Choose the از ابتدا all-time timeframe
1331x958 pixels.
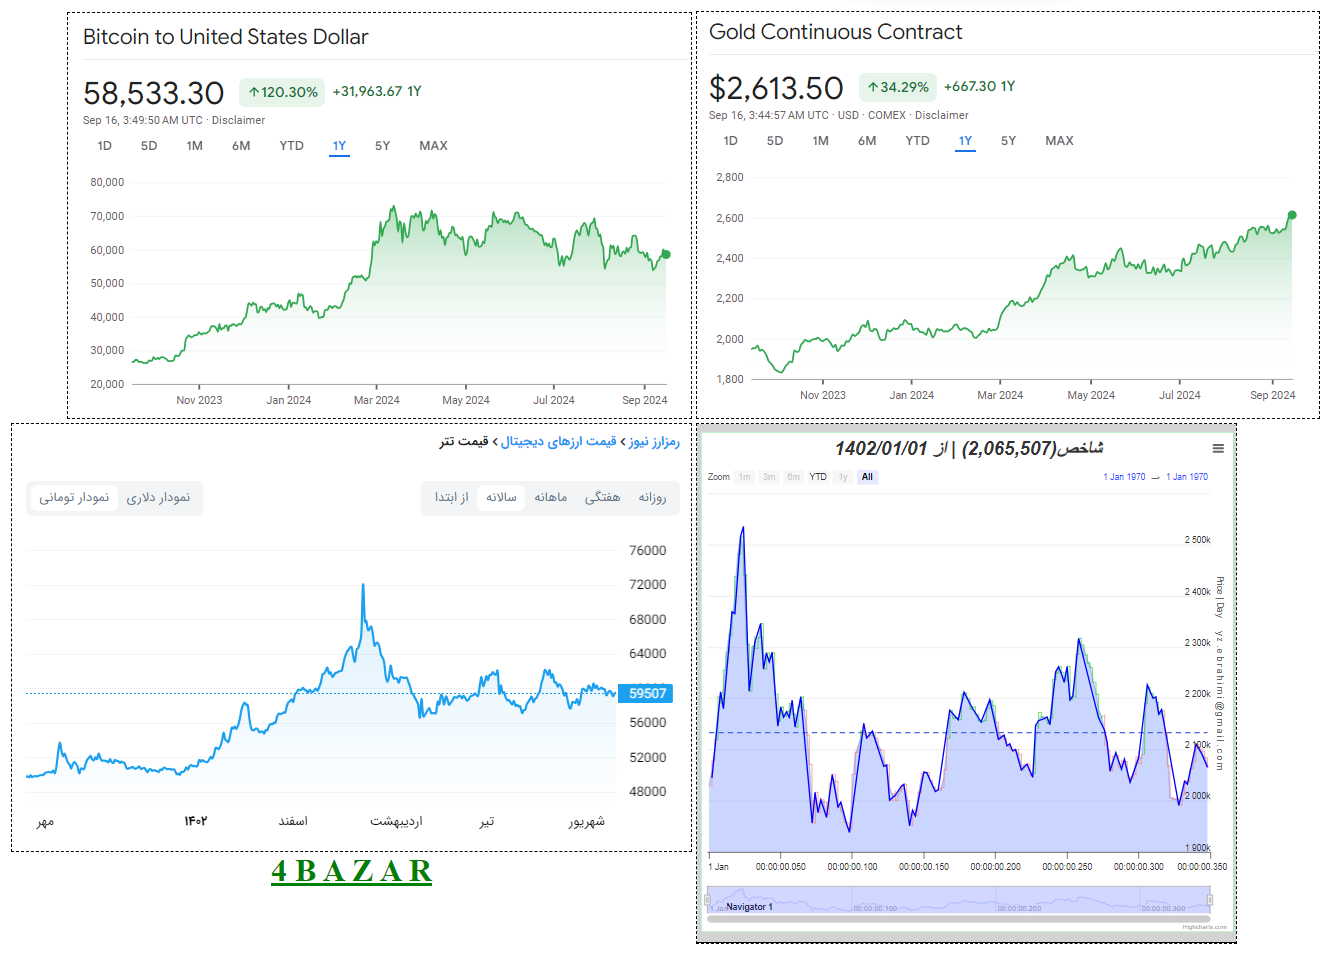click(451, 497)
